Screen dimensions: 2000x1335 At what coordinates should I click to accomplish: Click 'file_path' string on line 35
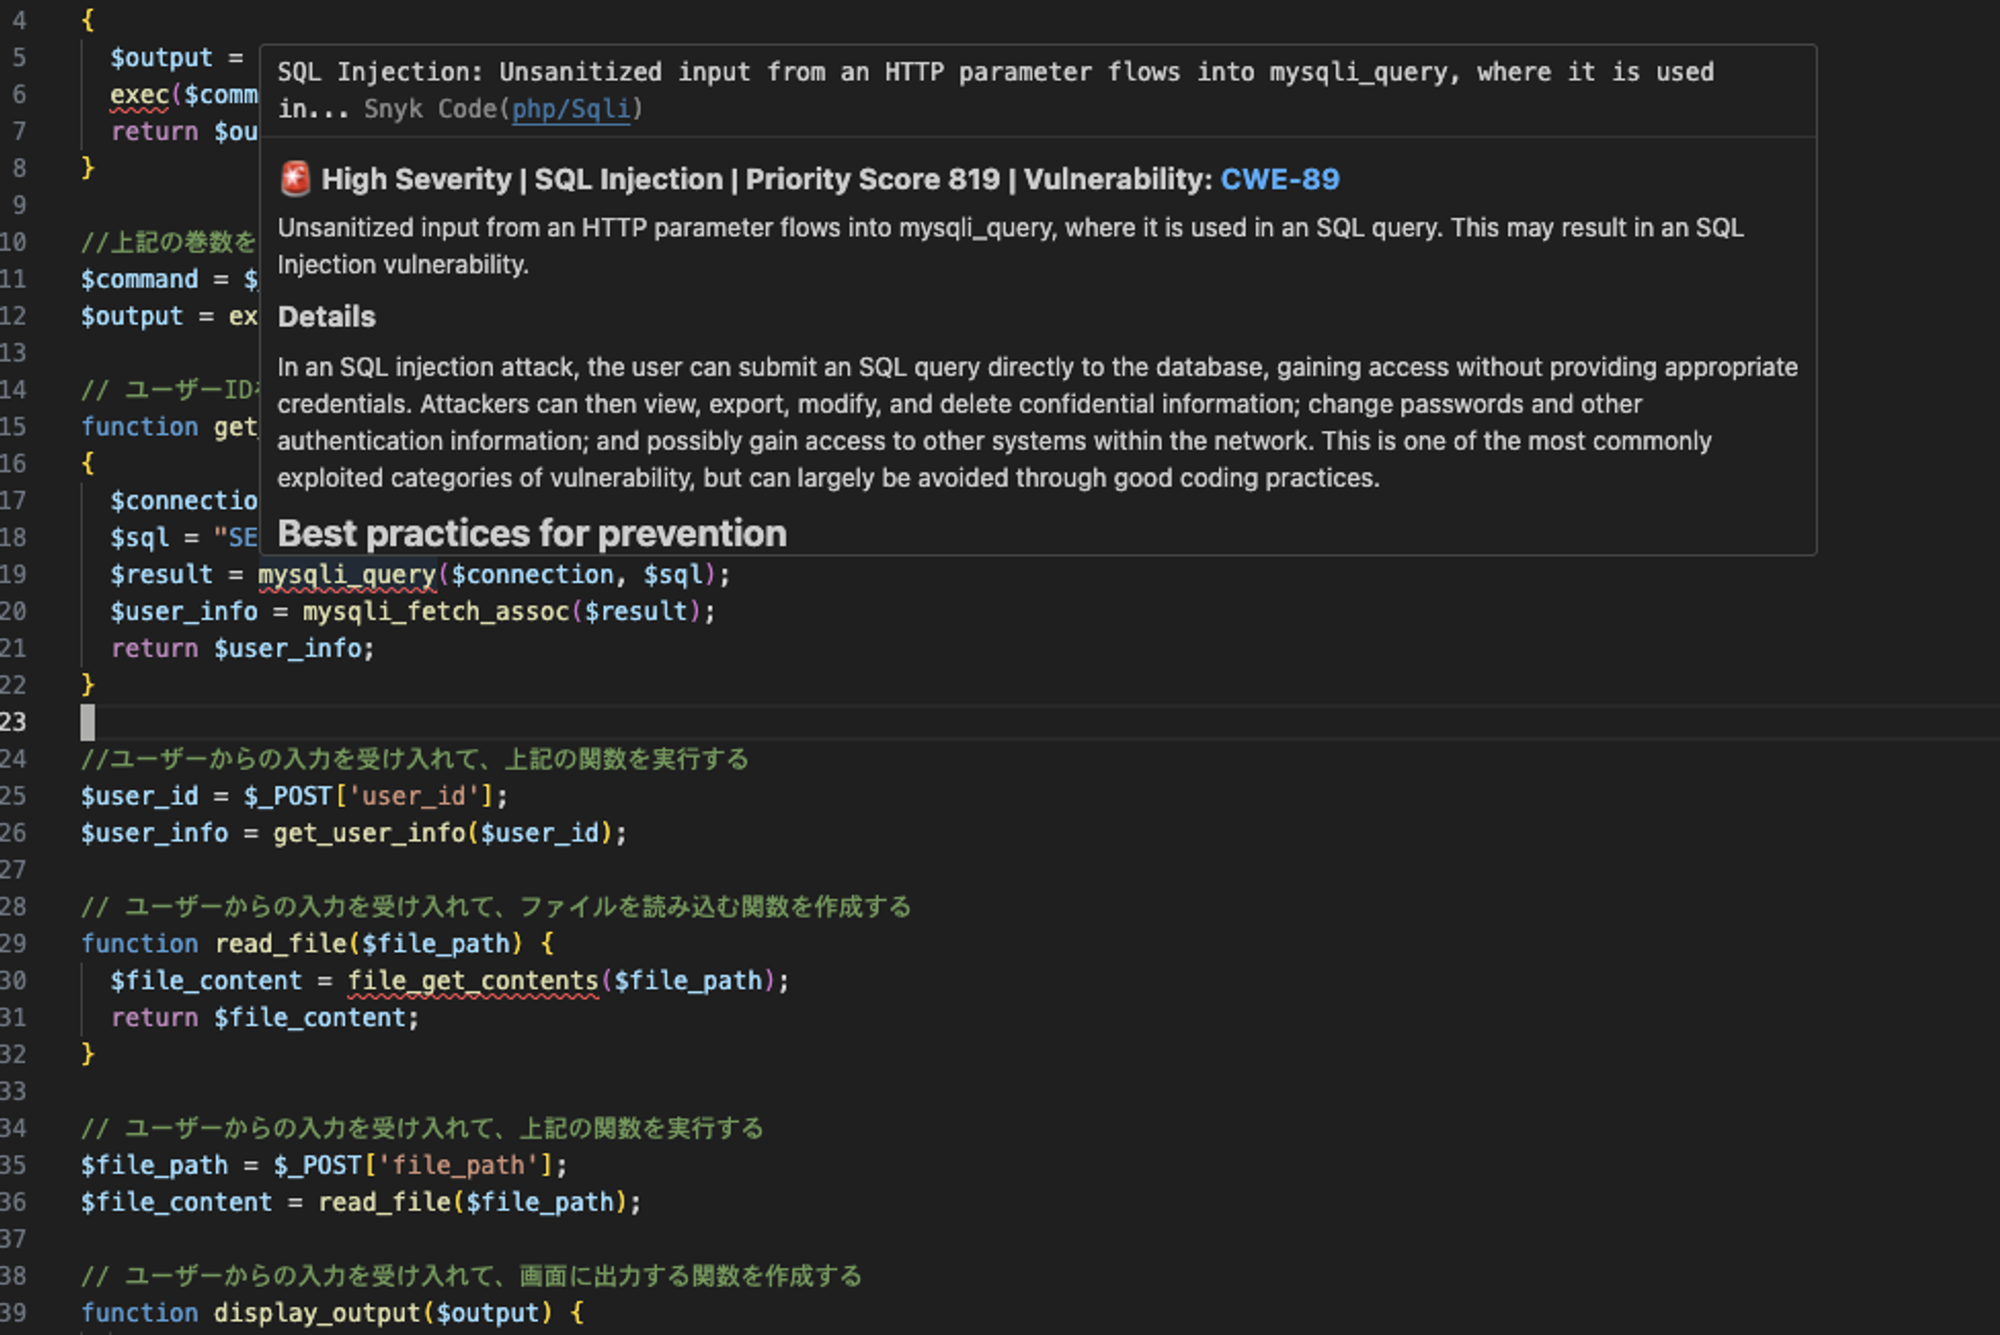pos(458,1166)
